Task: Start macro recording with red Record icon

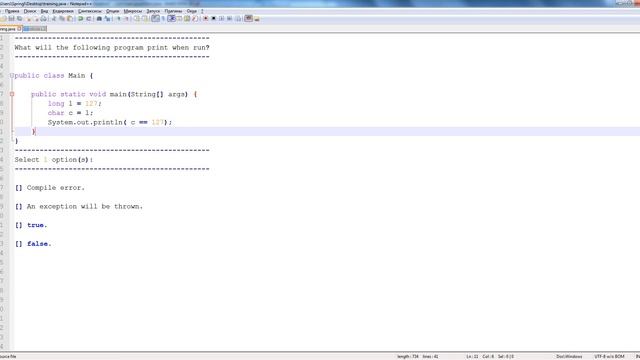Action: (x=205, y=19)
